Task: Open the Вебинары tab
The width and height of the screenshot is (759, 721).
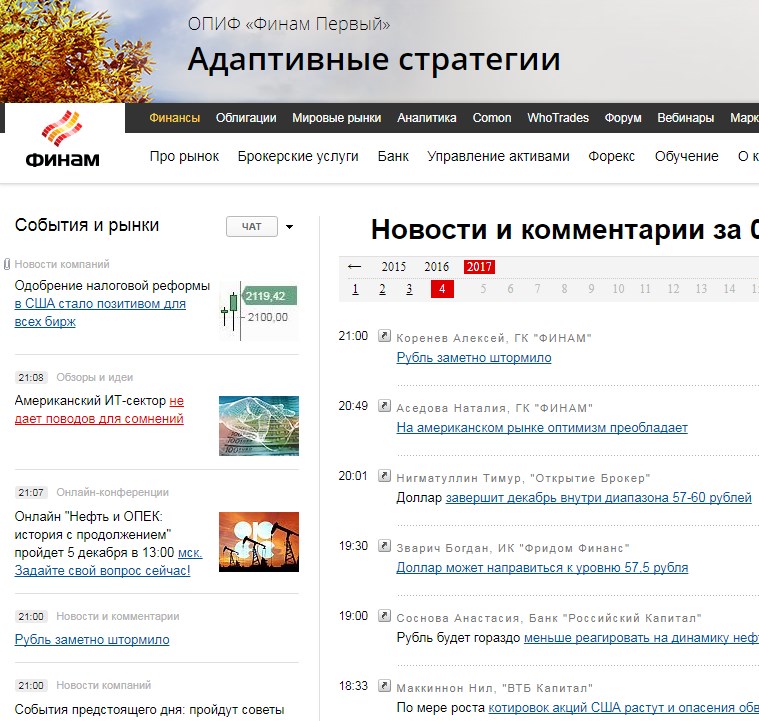Action: 685,118
